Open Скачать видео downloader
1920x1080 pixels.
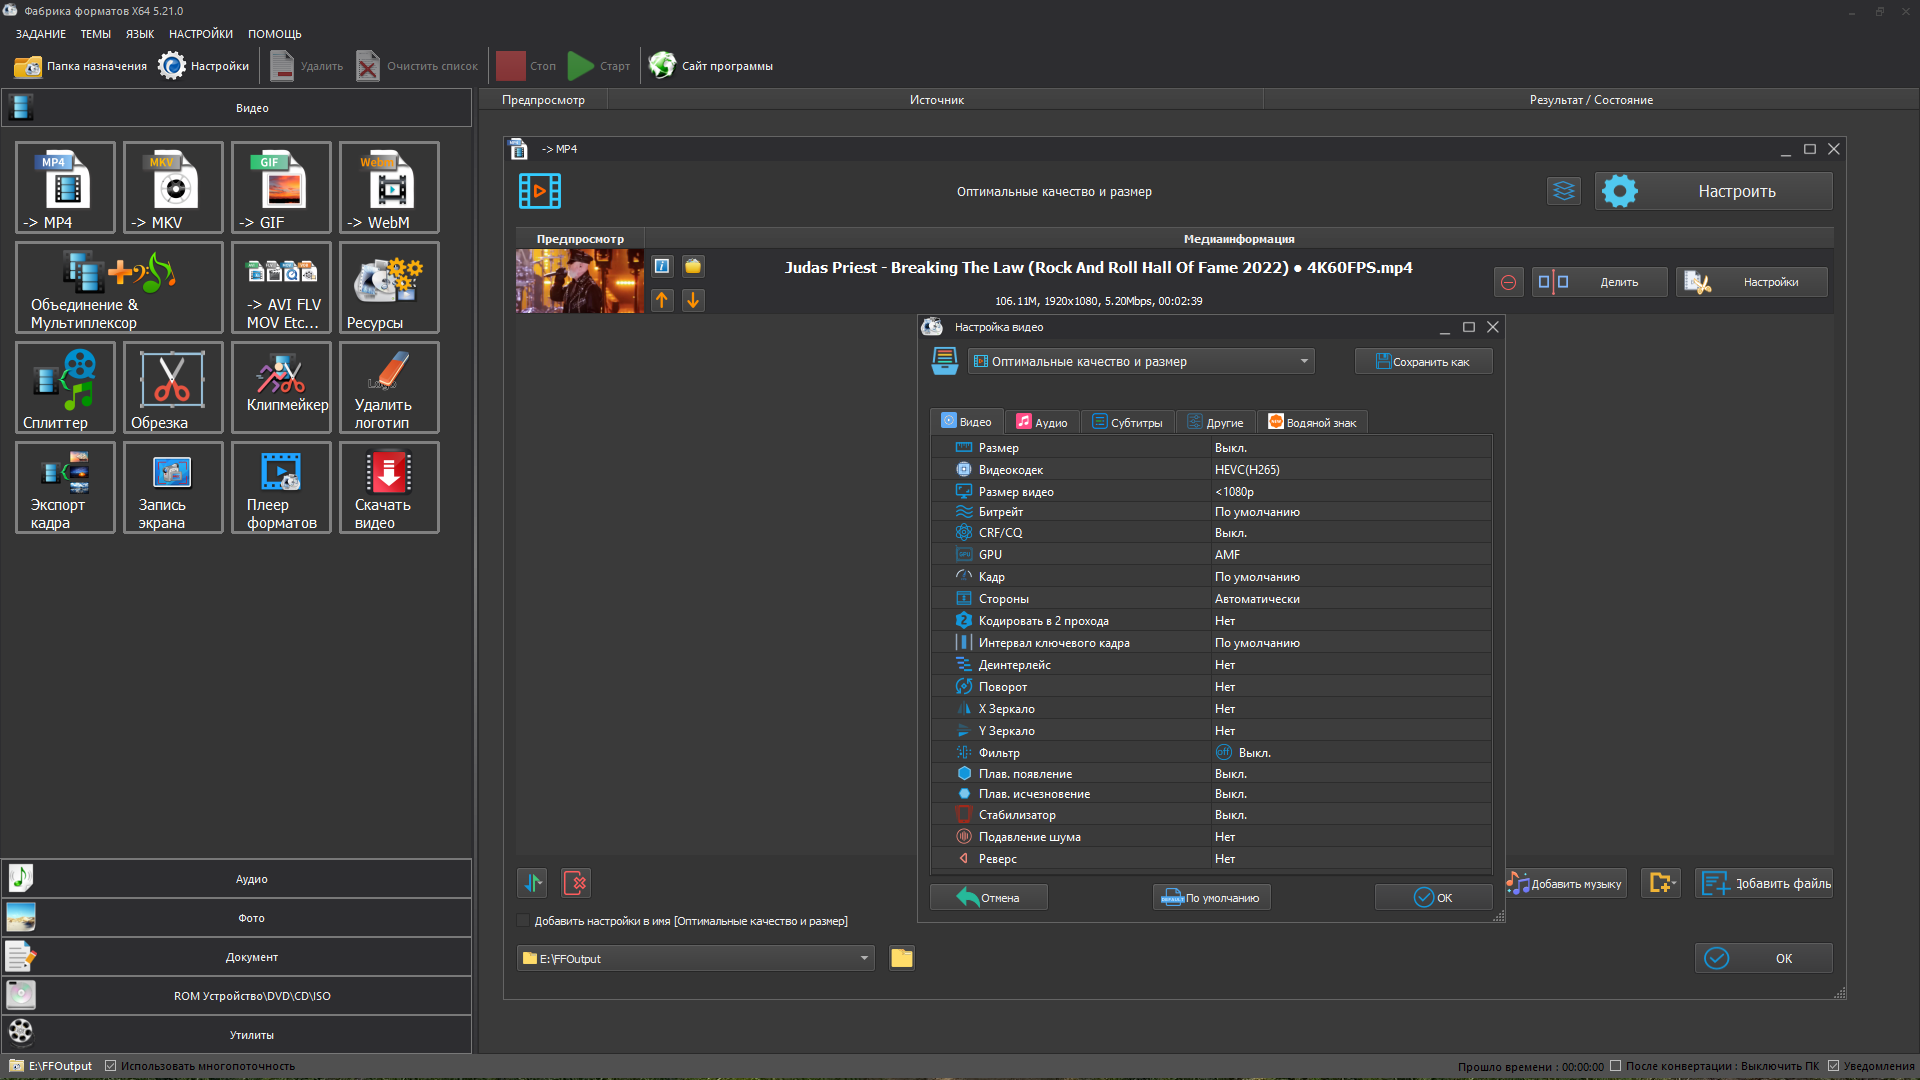coord(389,488)
